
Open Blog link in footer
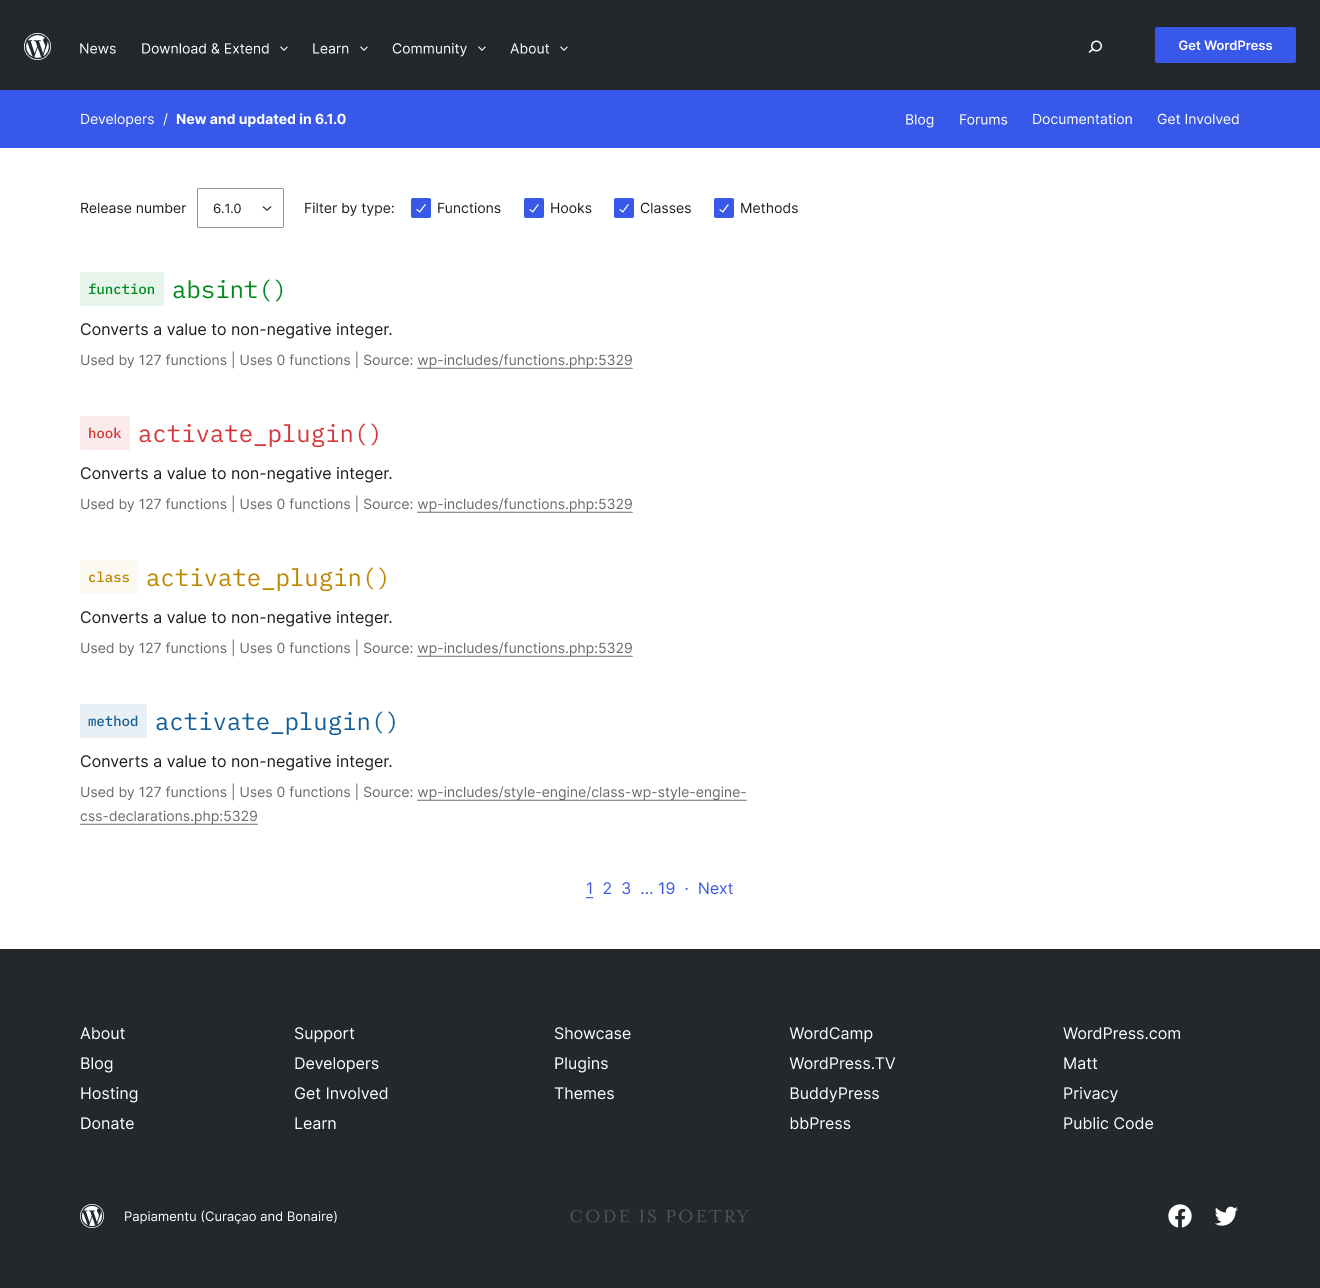pos(96,1063)
